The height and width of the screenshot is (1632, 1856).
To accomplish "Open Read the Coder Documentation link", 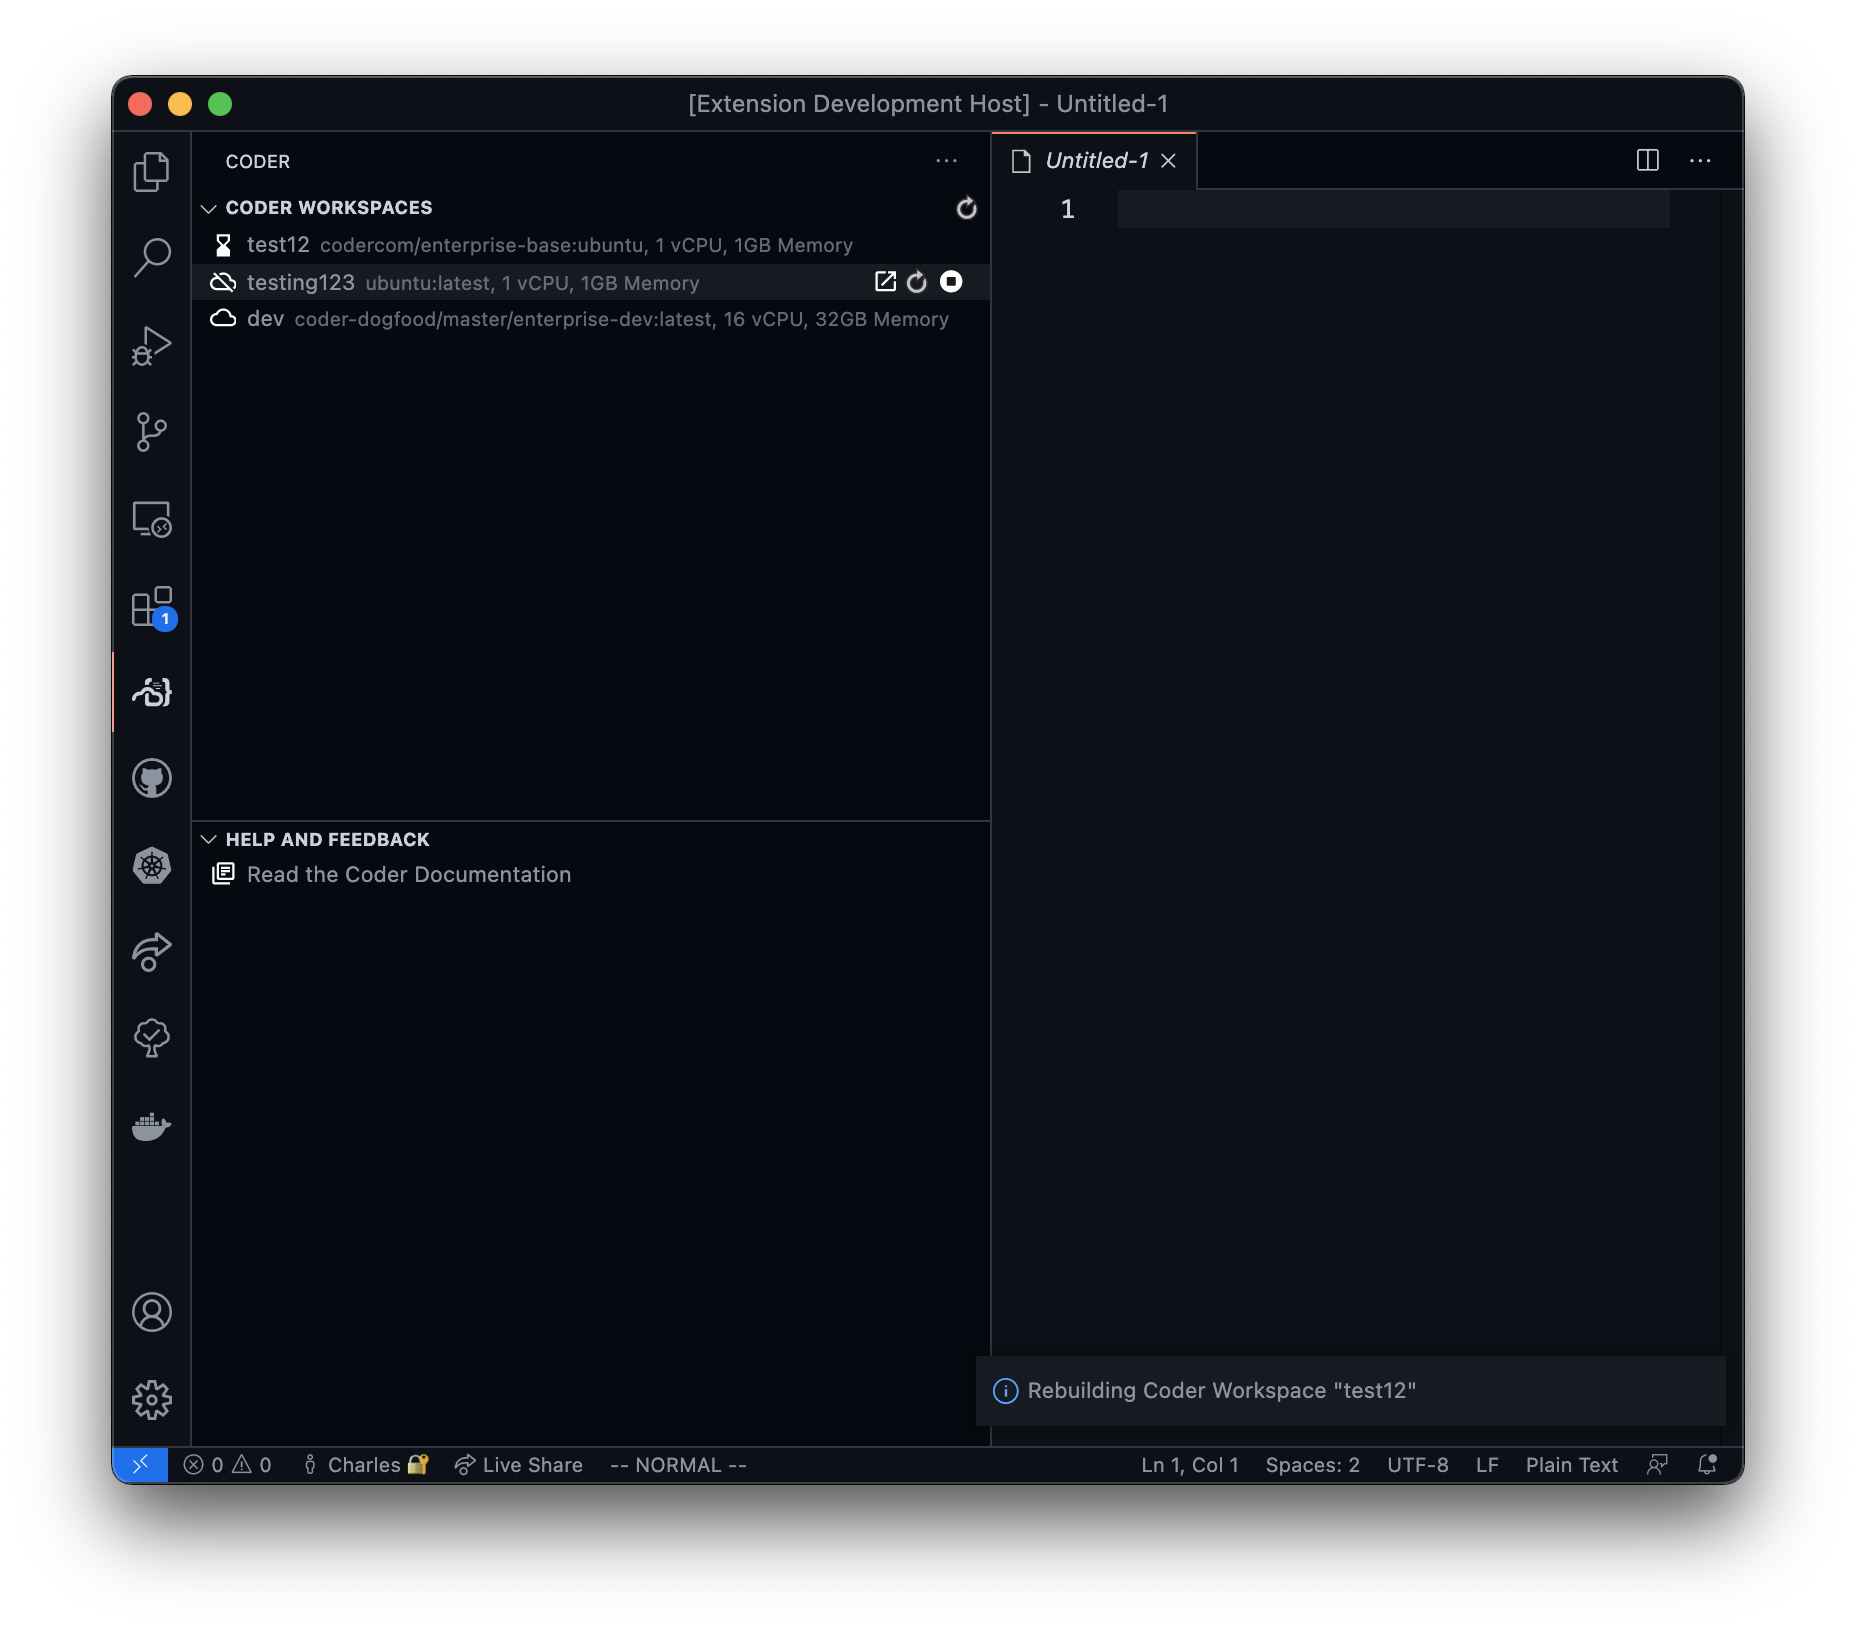I will [x=409, y=875].
